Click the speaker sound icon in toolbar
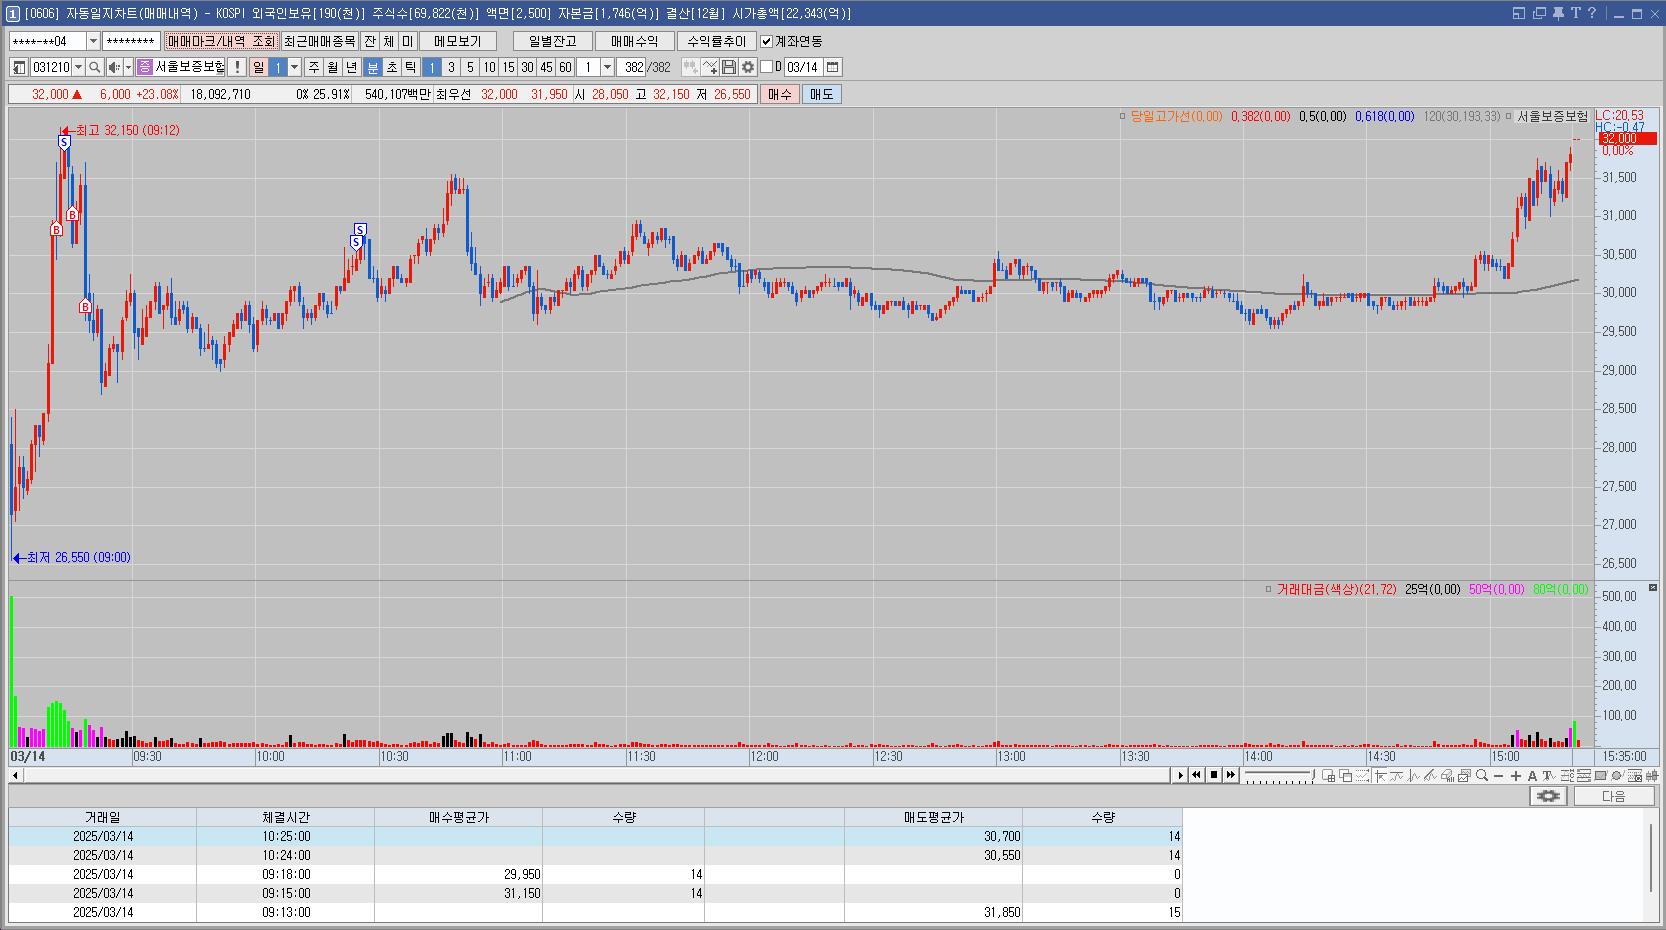 pyautogui.click(x=114, y=67)
